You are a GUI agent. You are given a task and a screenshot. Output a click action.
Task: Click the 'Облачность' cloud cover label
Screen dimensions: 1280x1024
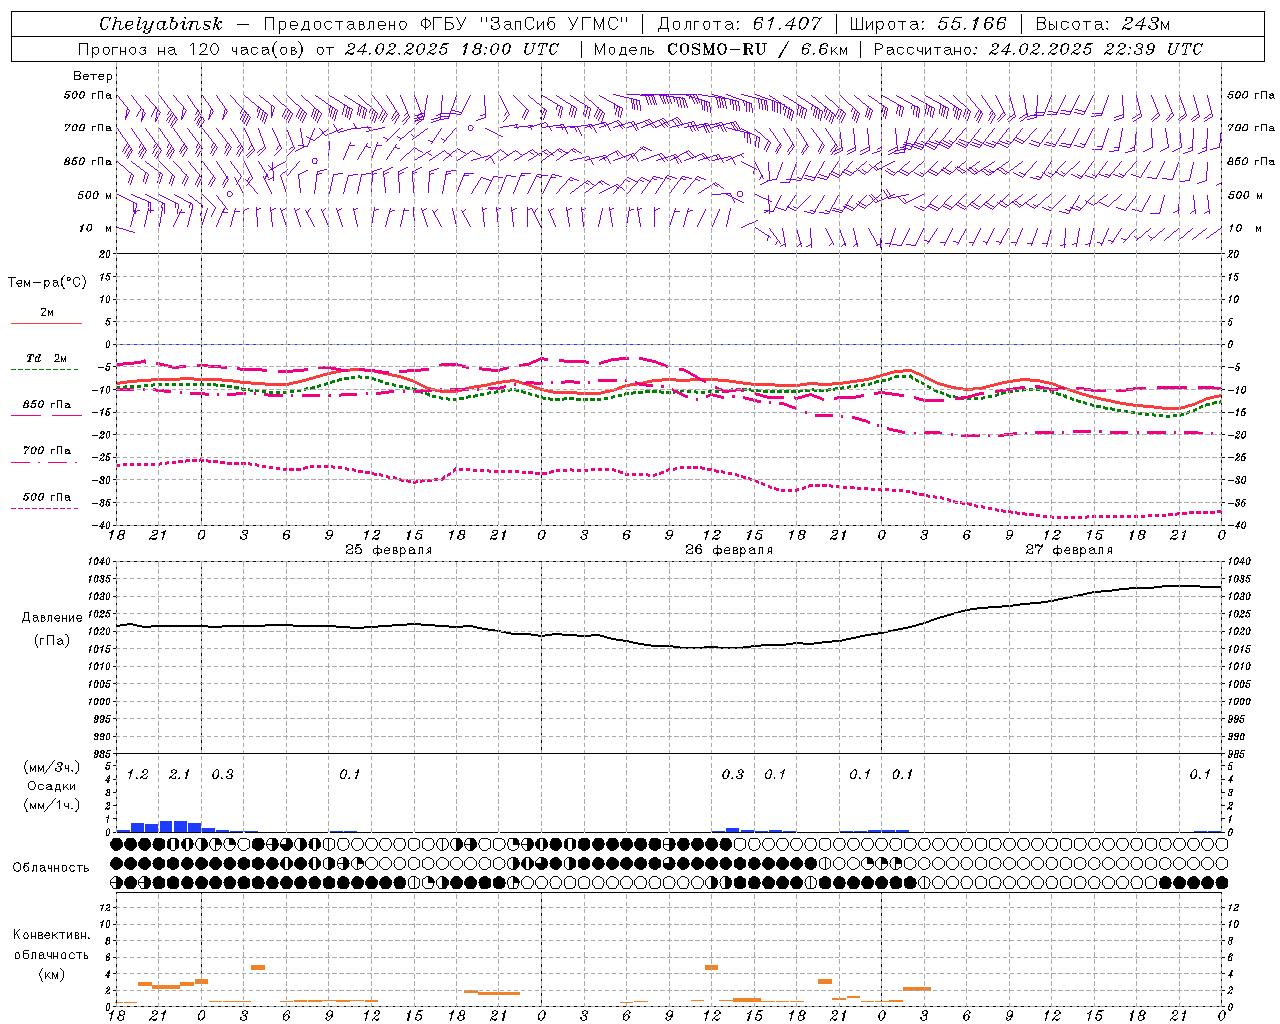pos(51,867)
